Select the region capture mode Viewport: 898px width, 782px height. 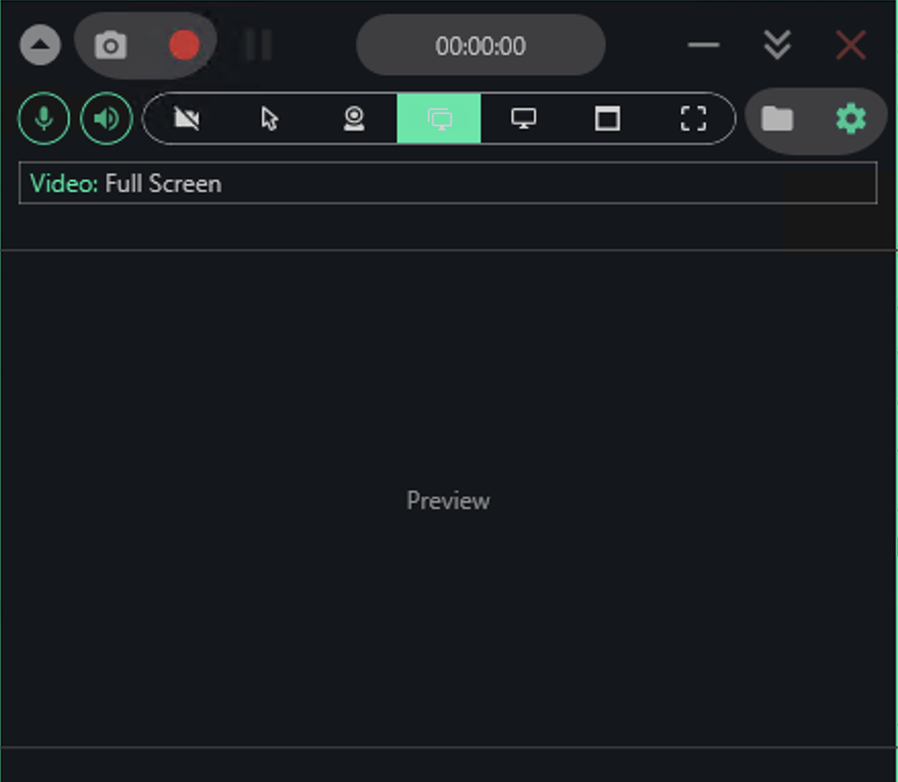pyautogui.click(x=693, y=119)
